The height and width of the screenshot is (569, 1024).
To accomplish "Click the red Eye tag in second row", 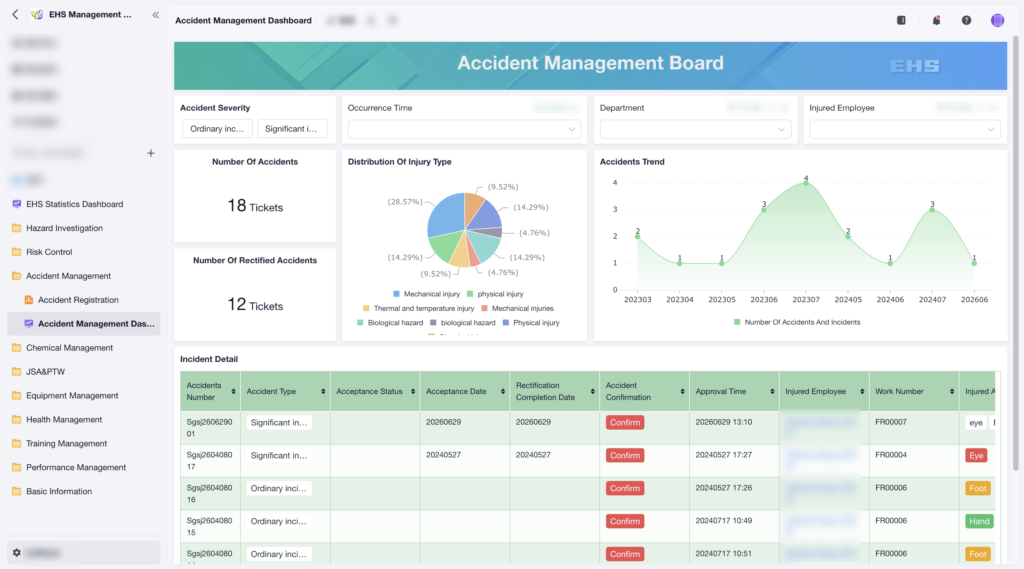I will coord(976,455).
